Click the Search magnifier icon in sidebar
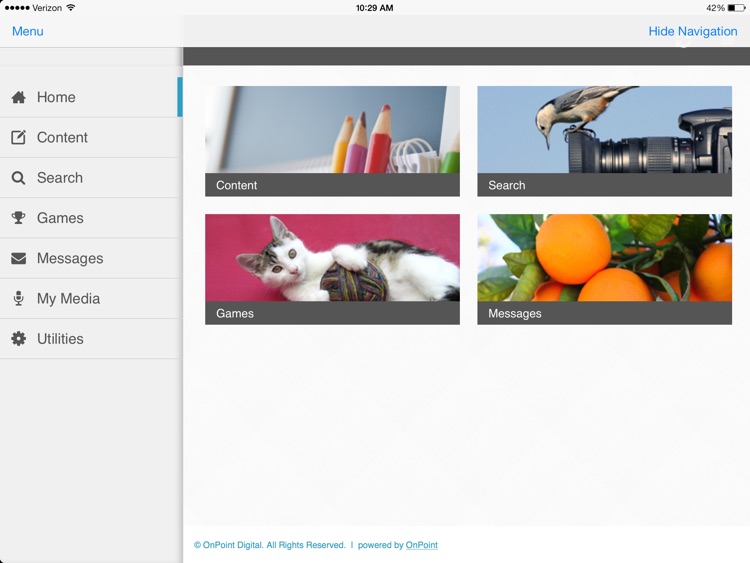The image size is (750, 563). tap(18, 178)
